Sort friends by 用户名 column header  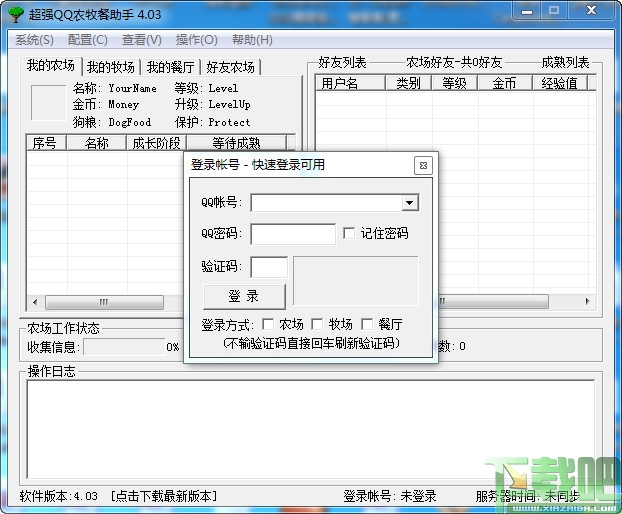(x=351, y=83)
